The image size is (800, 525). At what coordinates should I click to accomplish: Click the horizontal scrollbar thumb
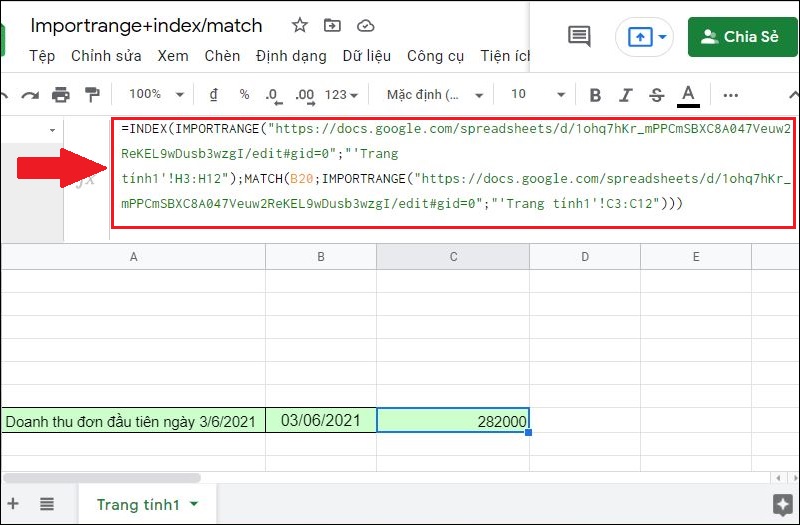(x=102, y=478)
